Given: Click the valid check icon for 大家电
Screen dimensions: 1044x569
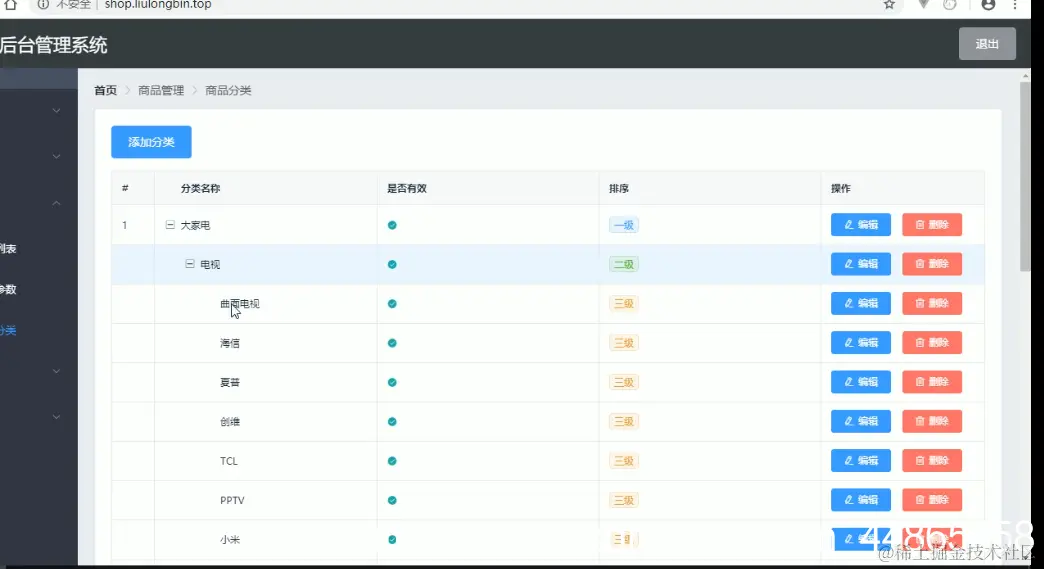Looking at the screenshot, I should point(392,225).
